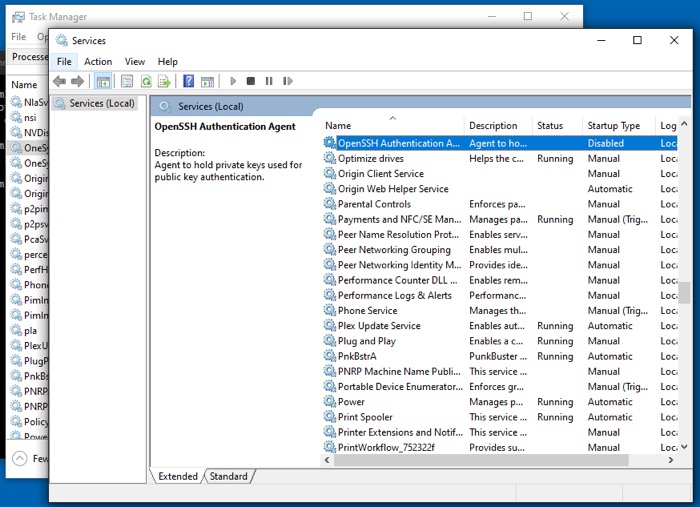
Task: Click the Export List toolbar icon
Action: [x=164, y=81]
